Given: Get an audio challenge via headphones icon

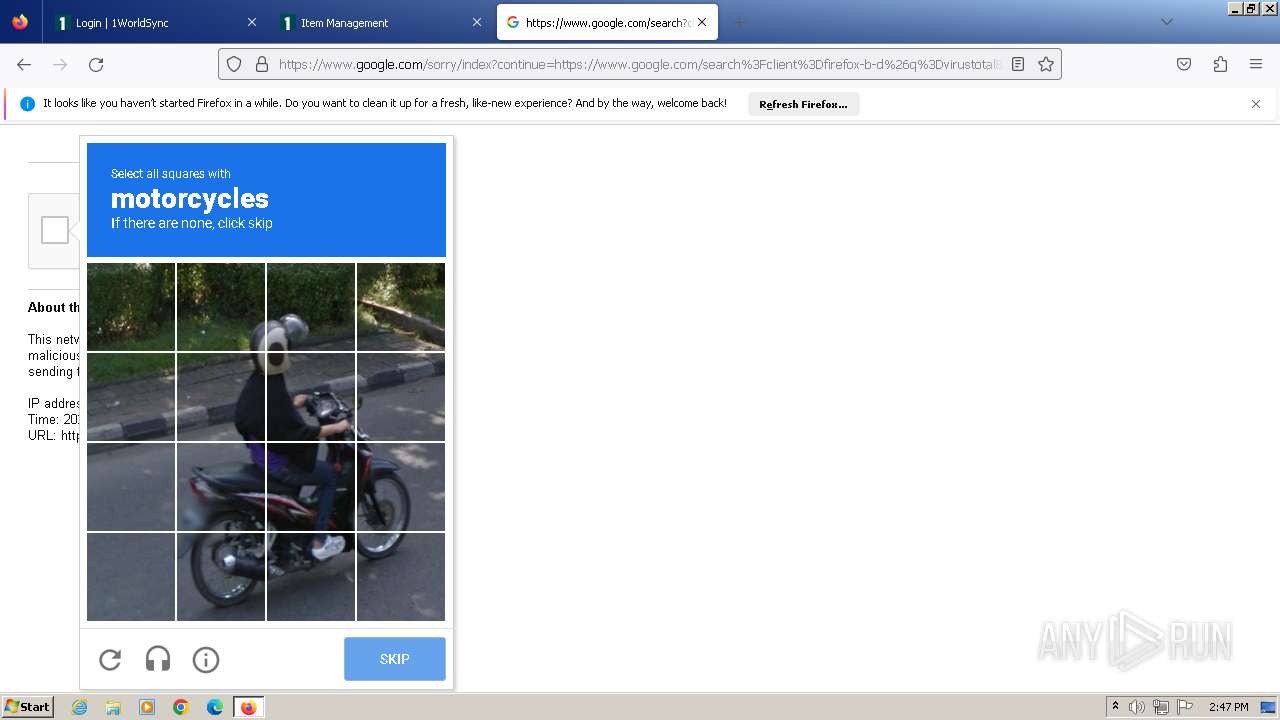Looking at the screenshot, I should (x=158, y=659).
